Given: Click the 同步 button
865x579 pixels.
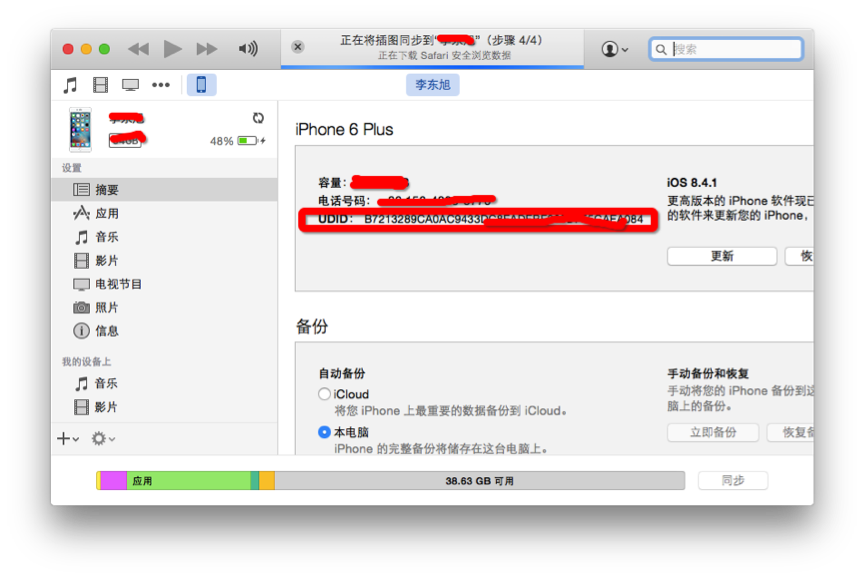Looking at the screenshot, I should point(733,480).
